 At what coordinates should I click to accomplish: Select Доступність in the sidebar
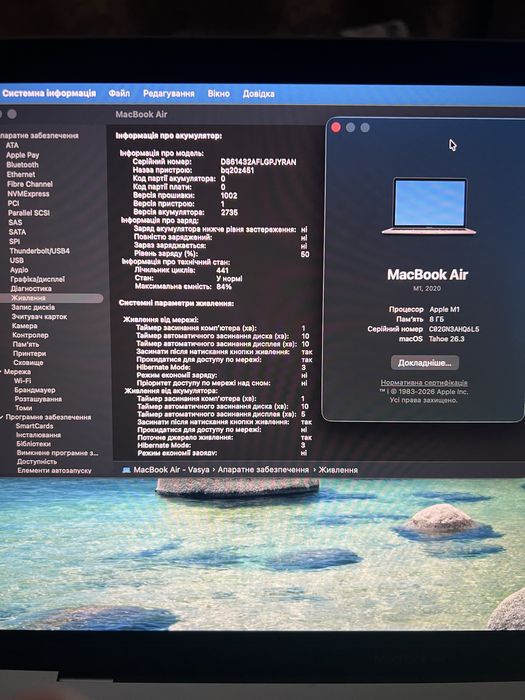click(x=37, y=462)
